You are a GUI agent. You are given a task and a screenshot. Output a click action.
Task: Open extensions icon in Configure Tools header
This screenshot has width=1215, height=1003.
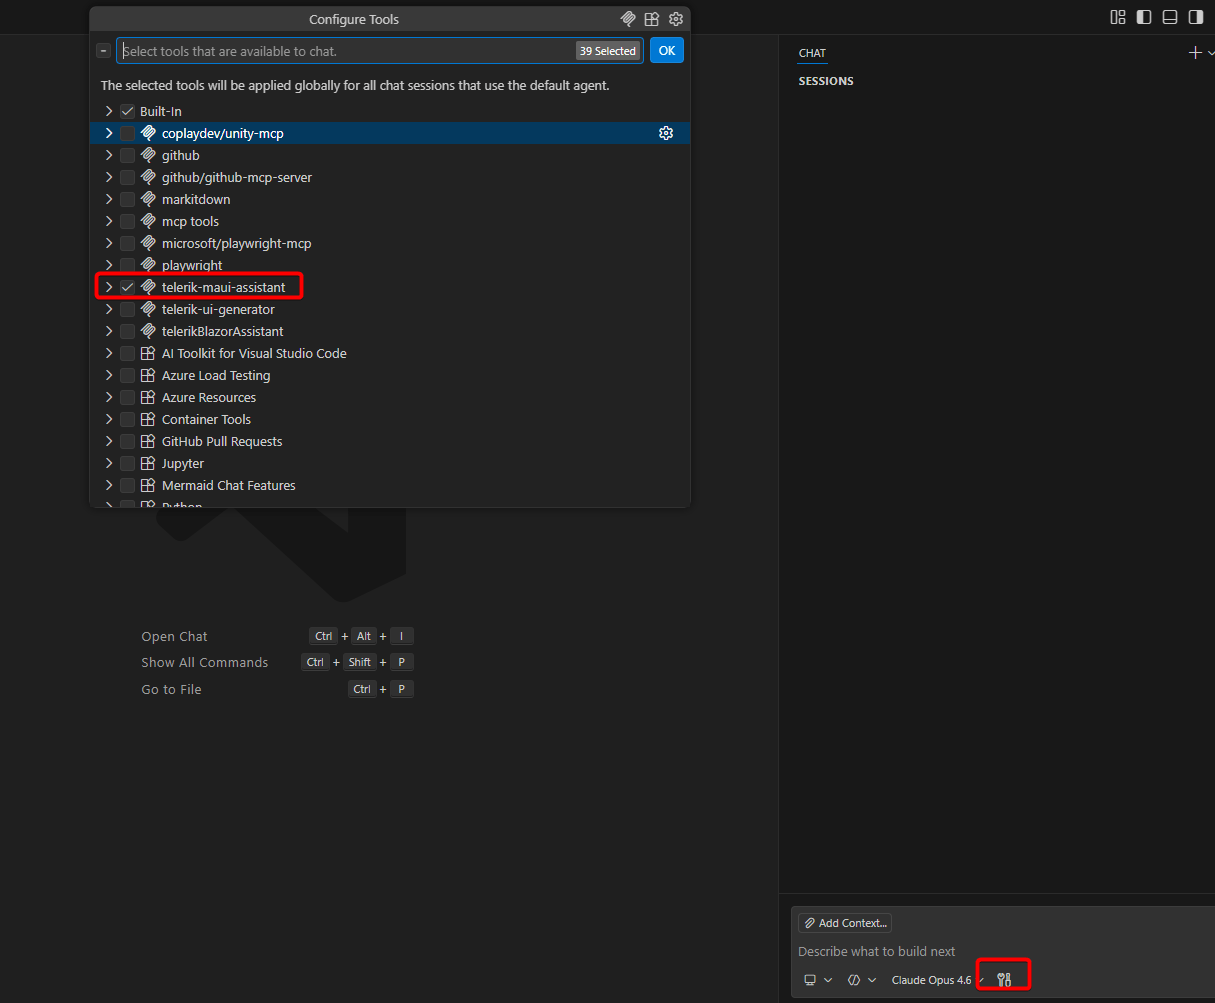coord(652,19)
